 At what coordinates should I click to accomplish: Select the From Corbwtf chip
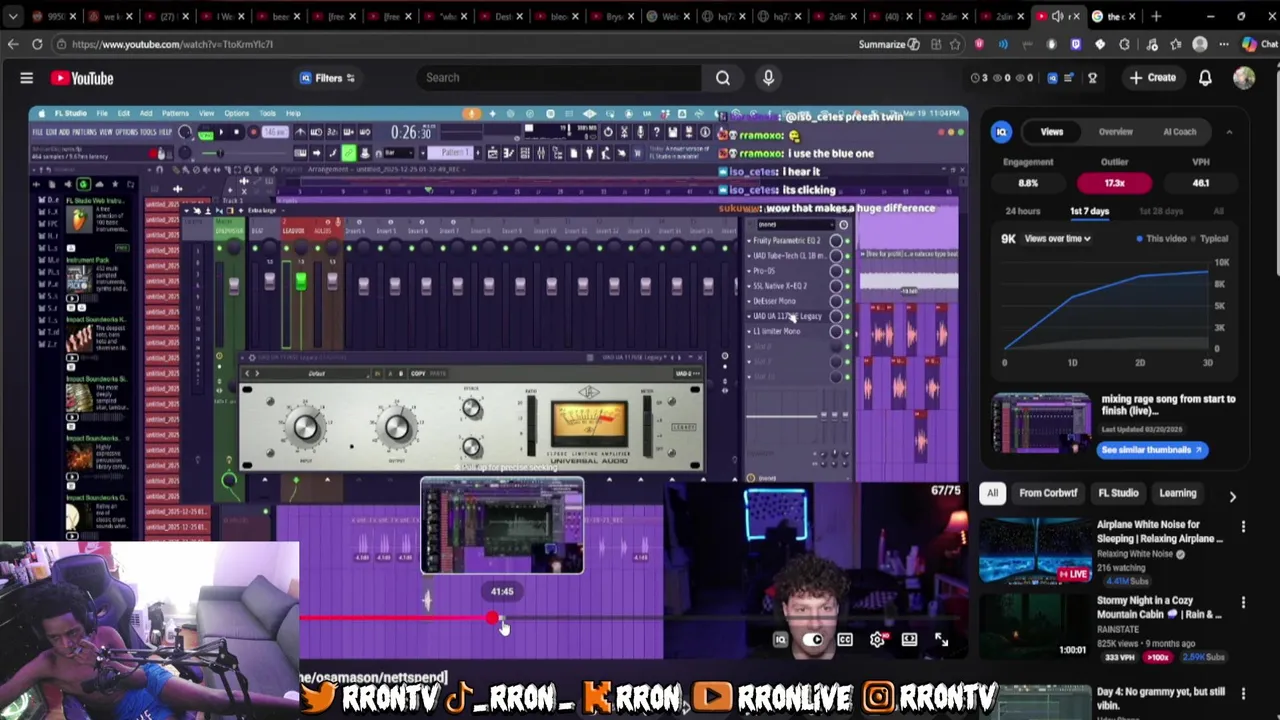(1048, 493)
